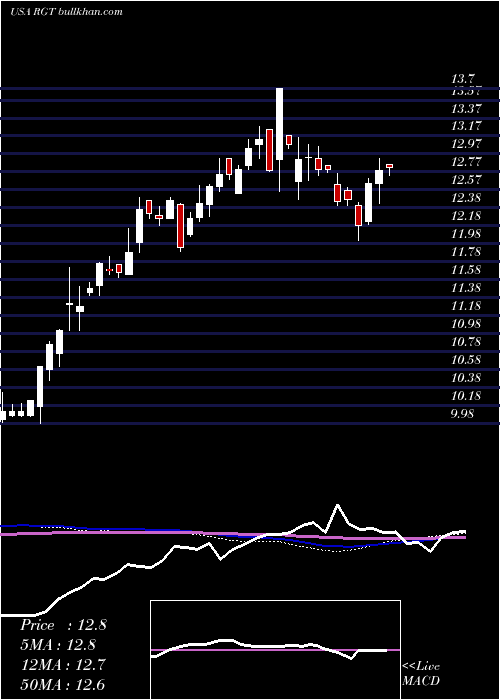Click inside the Live MACD inset chart box
500x700 pixels.
click(275, 650)
